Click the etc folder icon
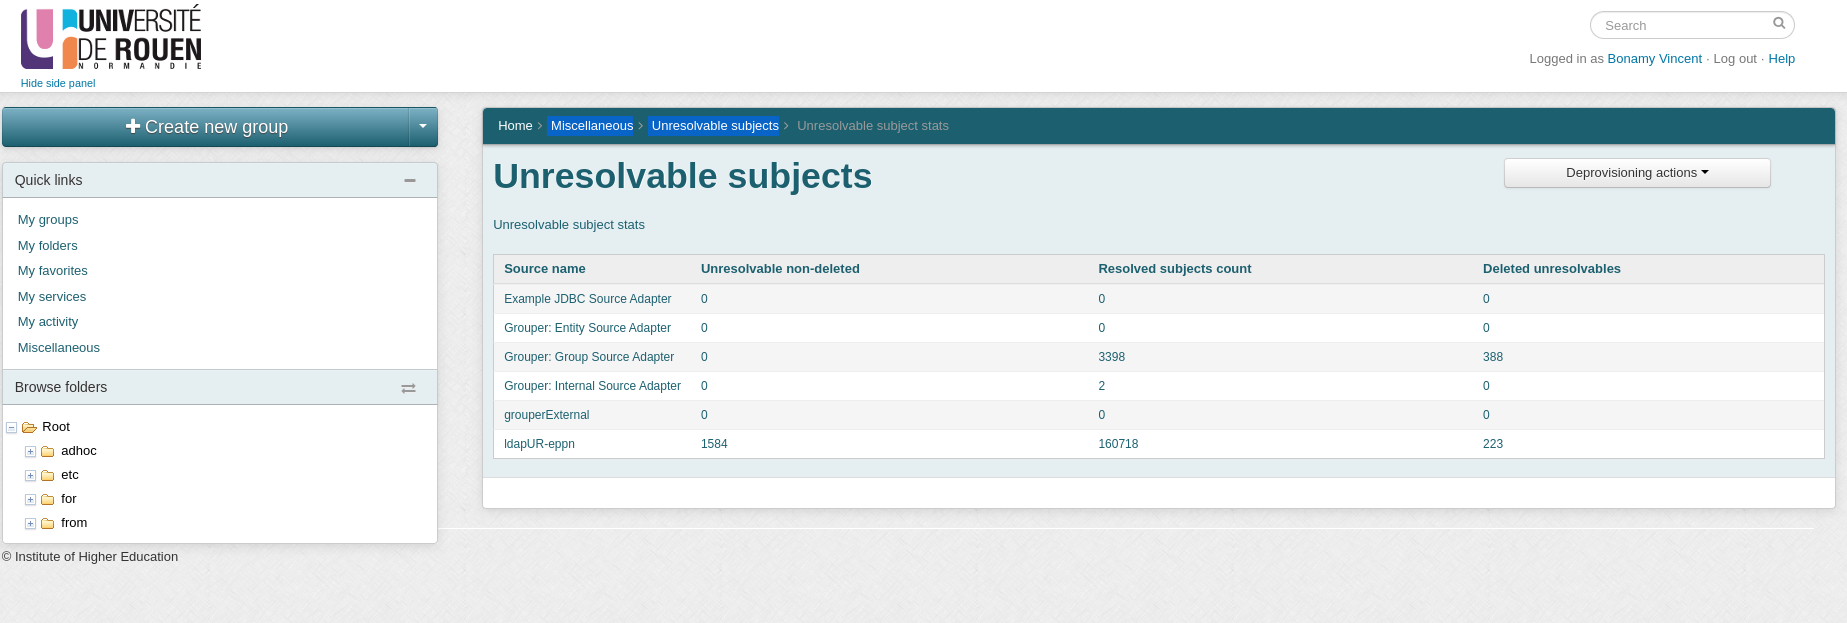The height and width of the screenshot is (623, 1847). (47, 475)
